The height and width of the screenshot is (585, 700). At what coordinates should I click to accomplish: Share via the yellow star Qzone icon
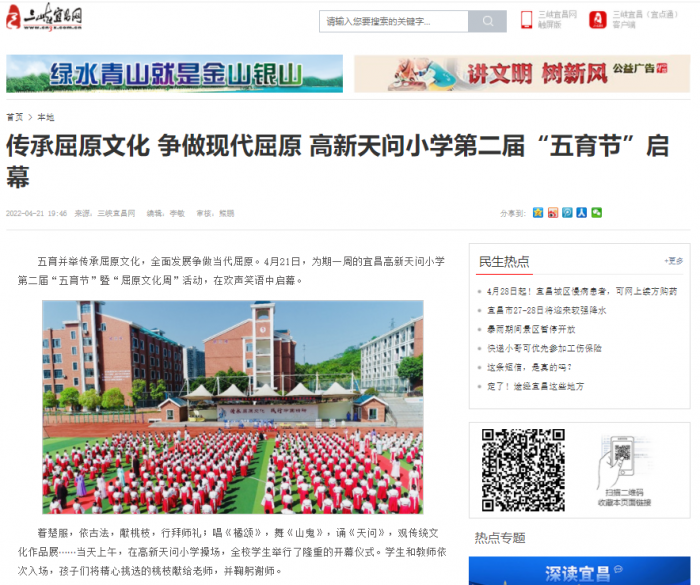point(538,213)
